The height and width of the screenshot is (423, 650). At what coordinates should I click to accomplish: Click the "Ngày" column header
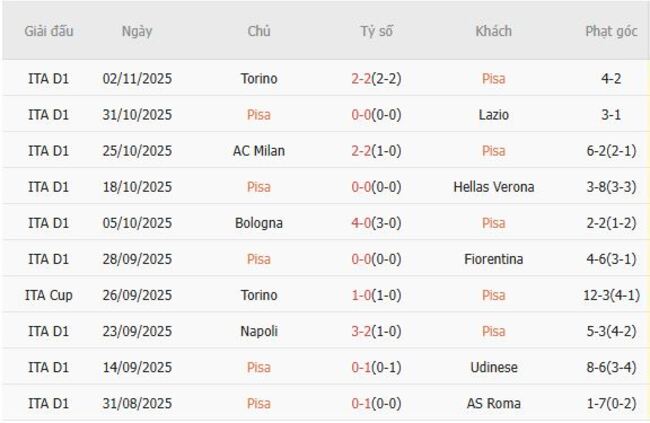click(x=137, y=31)
